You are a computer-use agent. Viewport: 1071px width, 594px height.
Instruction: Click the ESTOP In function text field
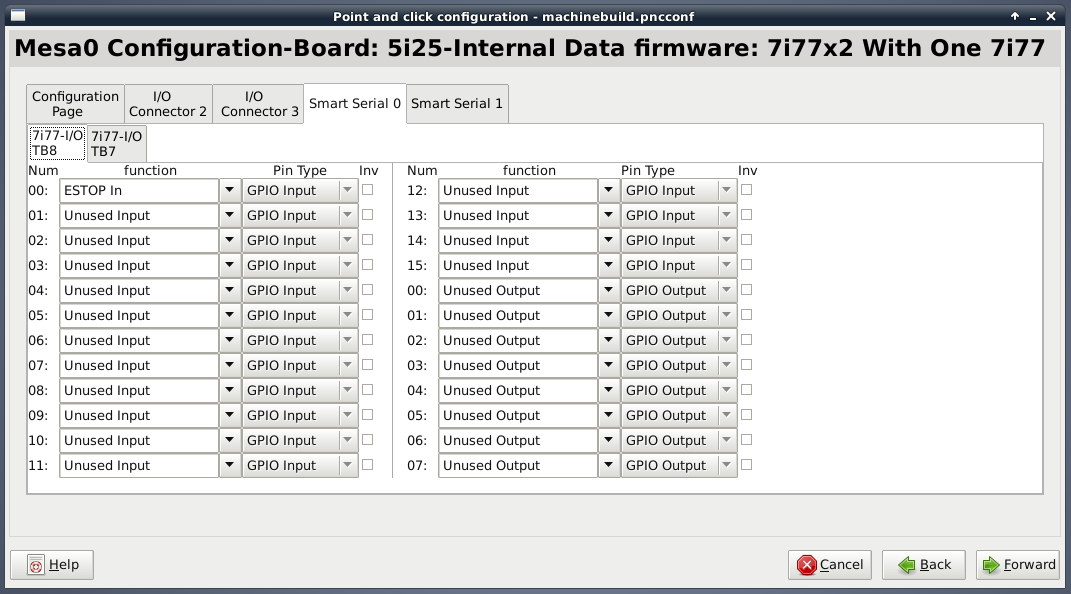click(x=139, y=190)
